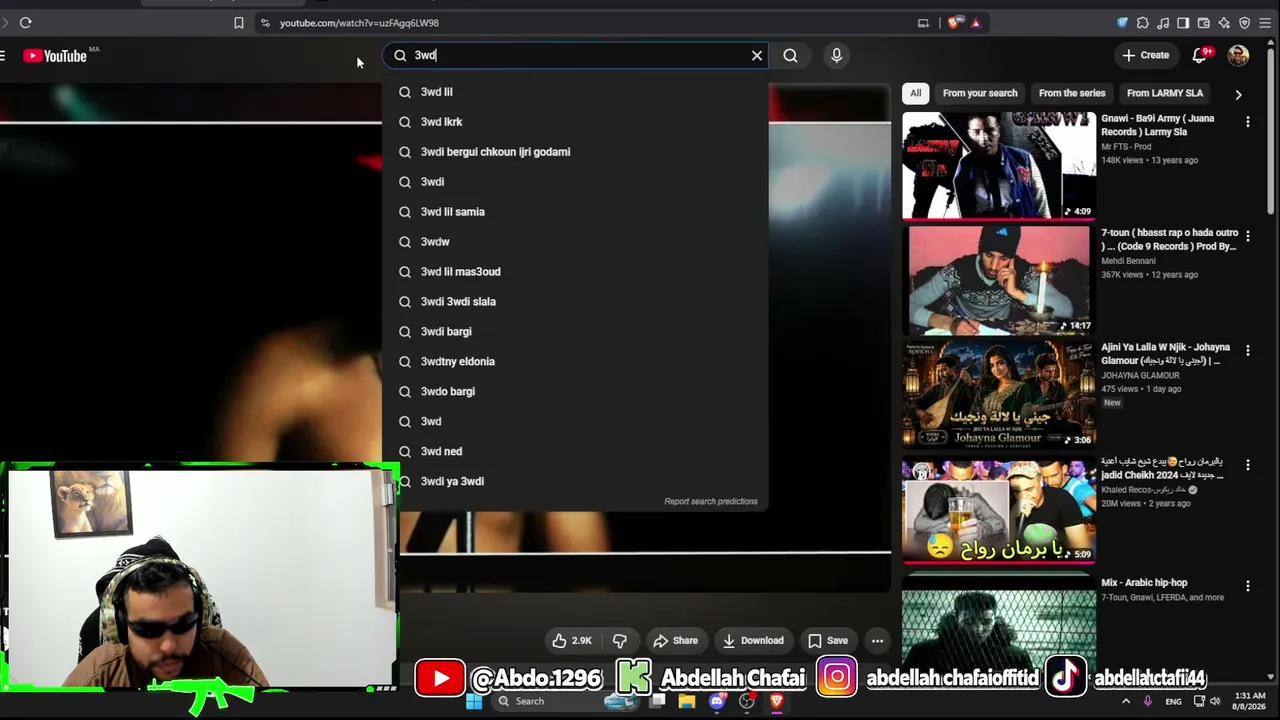Switch to Brave browser in taskbar
Viewport: 1280px width, 720px height.
[x=776, y=702]
